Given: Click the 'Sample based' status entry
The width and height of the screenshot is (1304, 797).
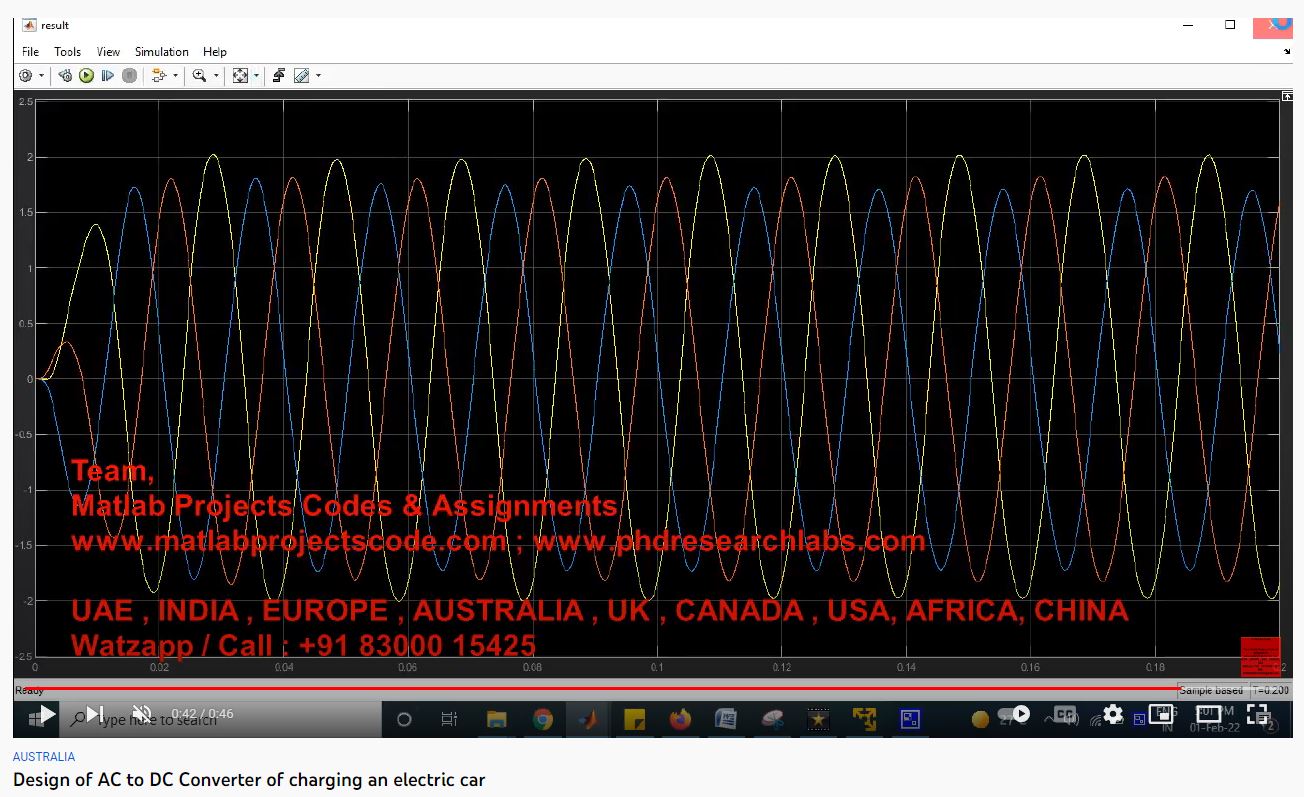Looking at the screenshot, I should click(x=1211, y=690).
